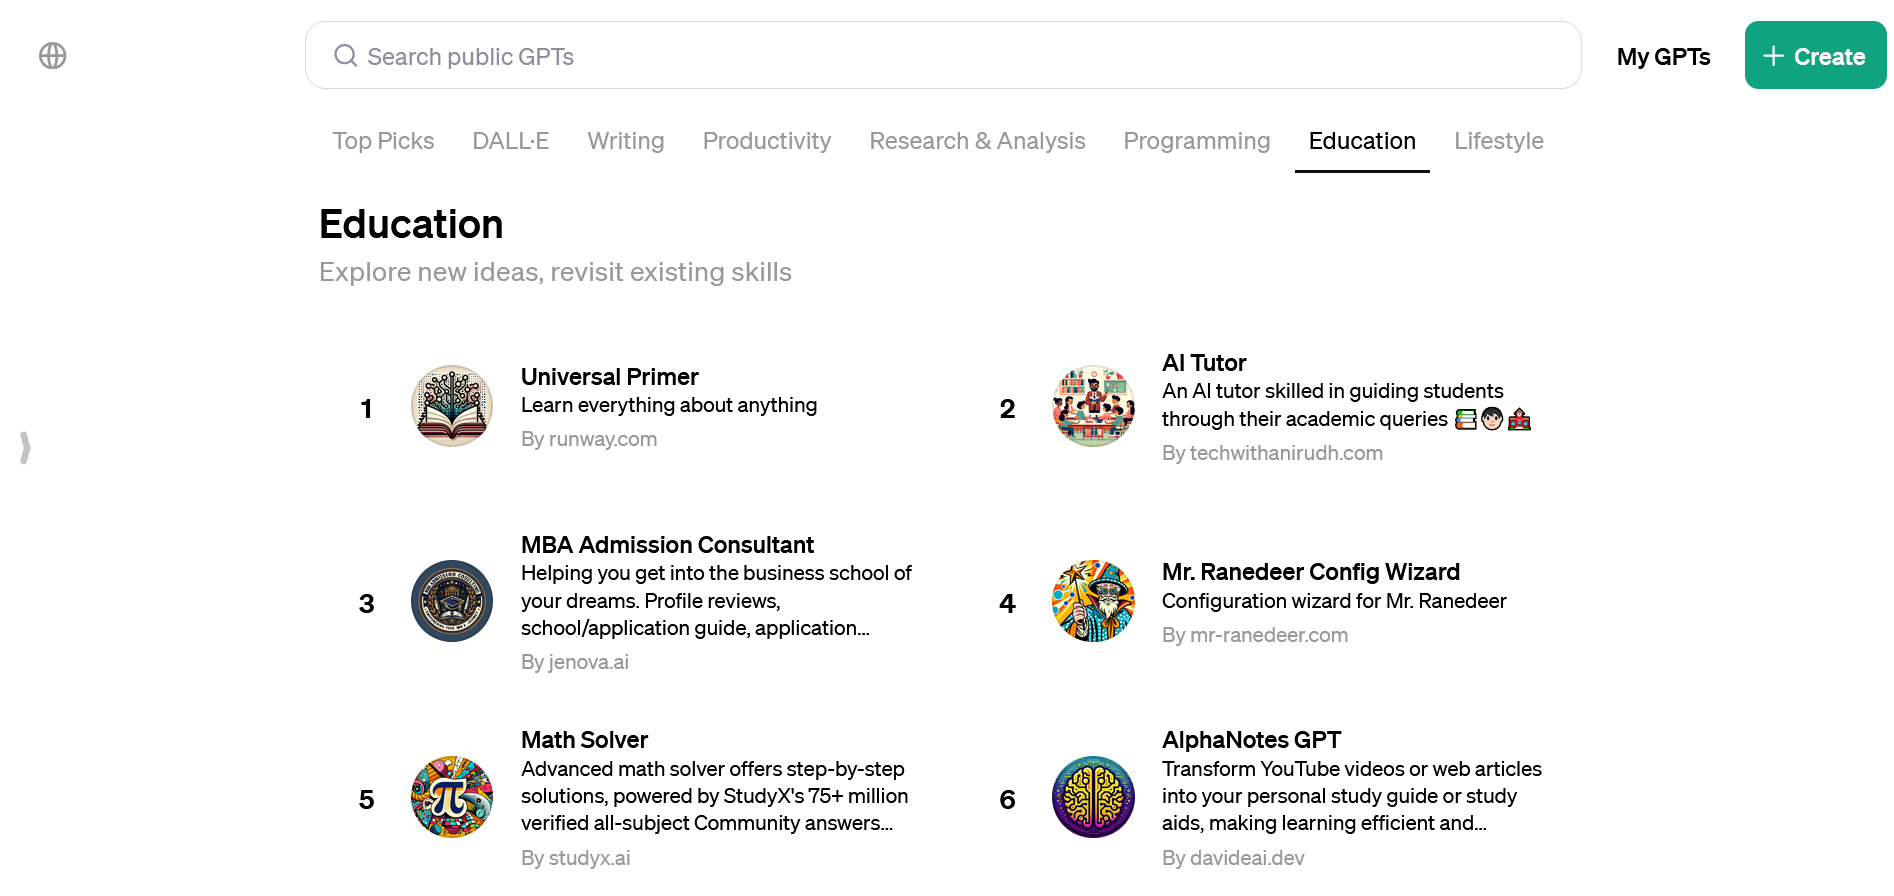Select the Programming tab
Viewport: 1894px width, 896px height.
pos(1197,141)
